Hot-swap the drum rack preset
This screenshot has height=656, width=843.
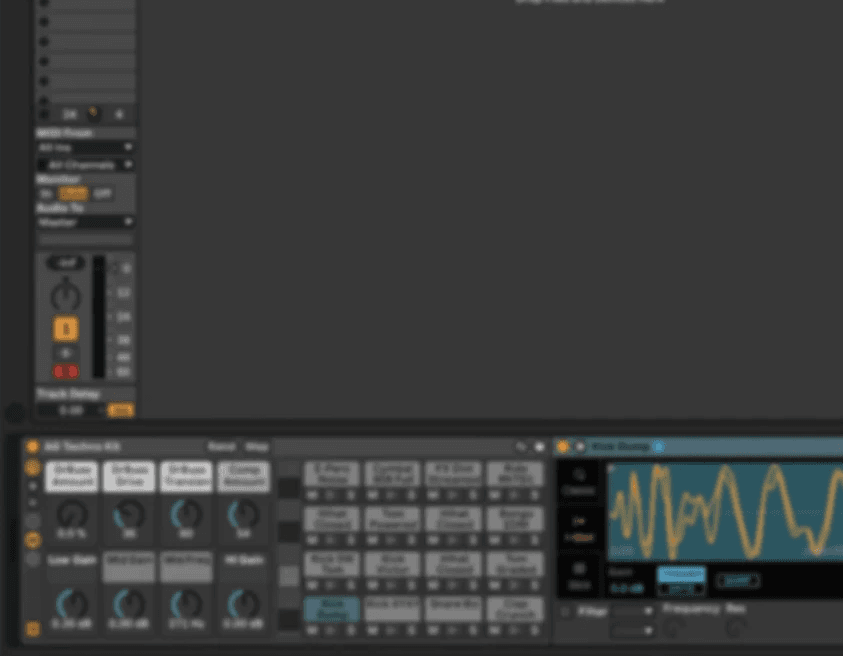[x=520, y=447]
